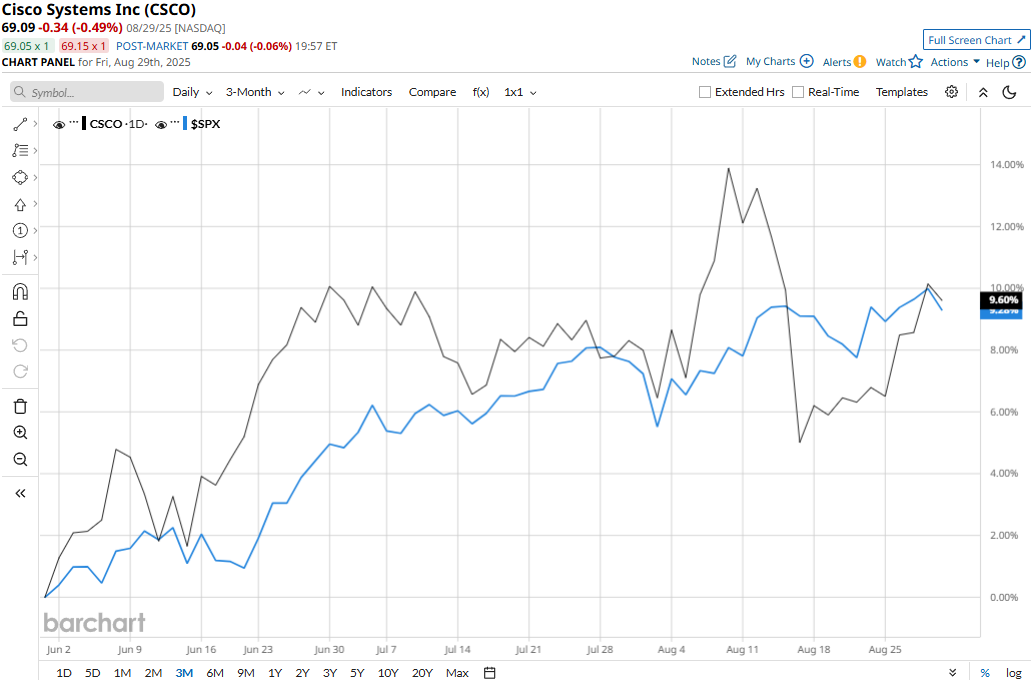Screen dimensions: 1032x680
Task: Zoom in on the chart
Action: [20, 432]
